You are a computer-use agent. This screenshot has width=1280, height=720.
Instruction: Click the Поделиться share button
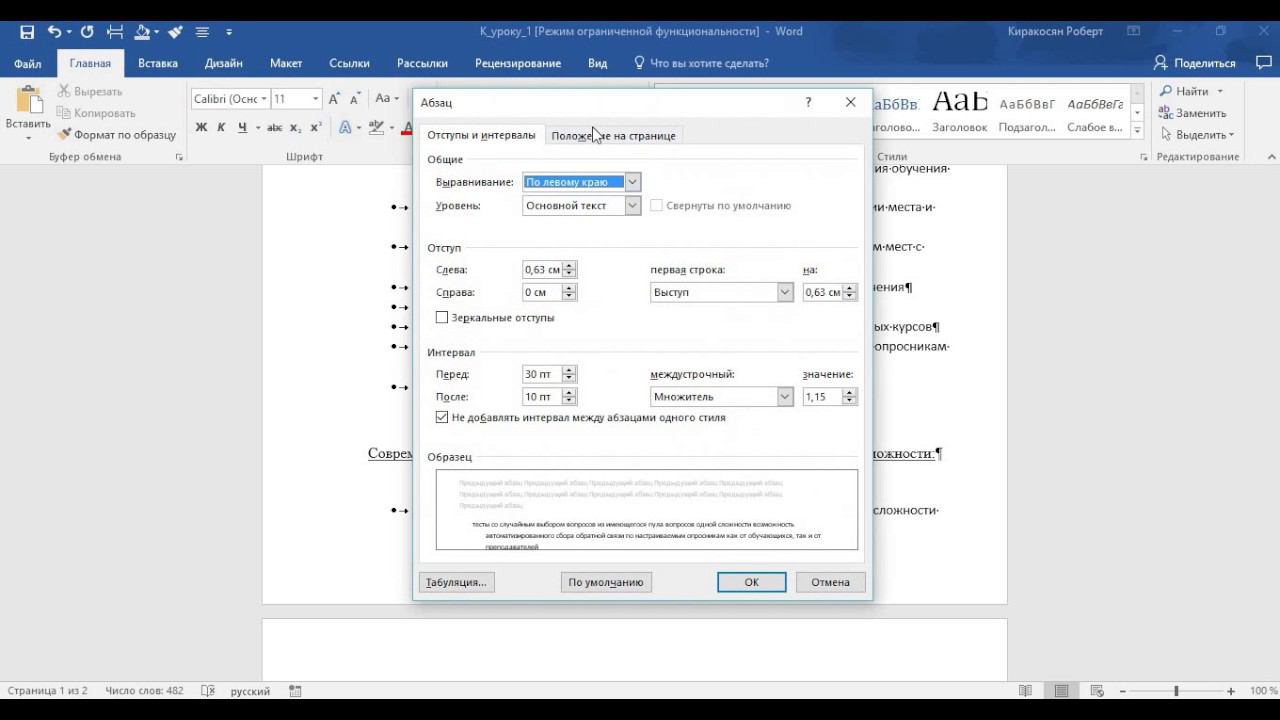coord(1195,63)
